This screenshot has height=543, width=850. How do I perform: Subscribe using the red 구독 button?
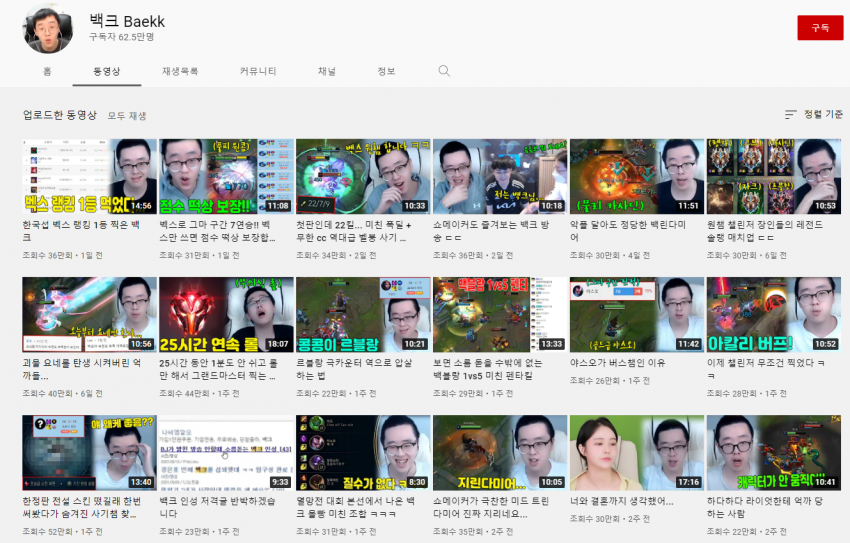point(820,28)
